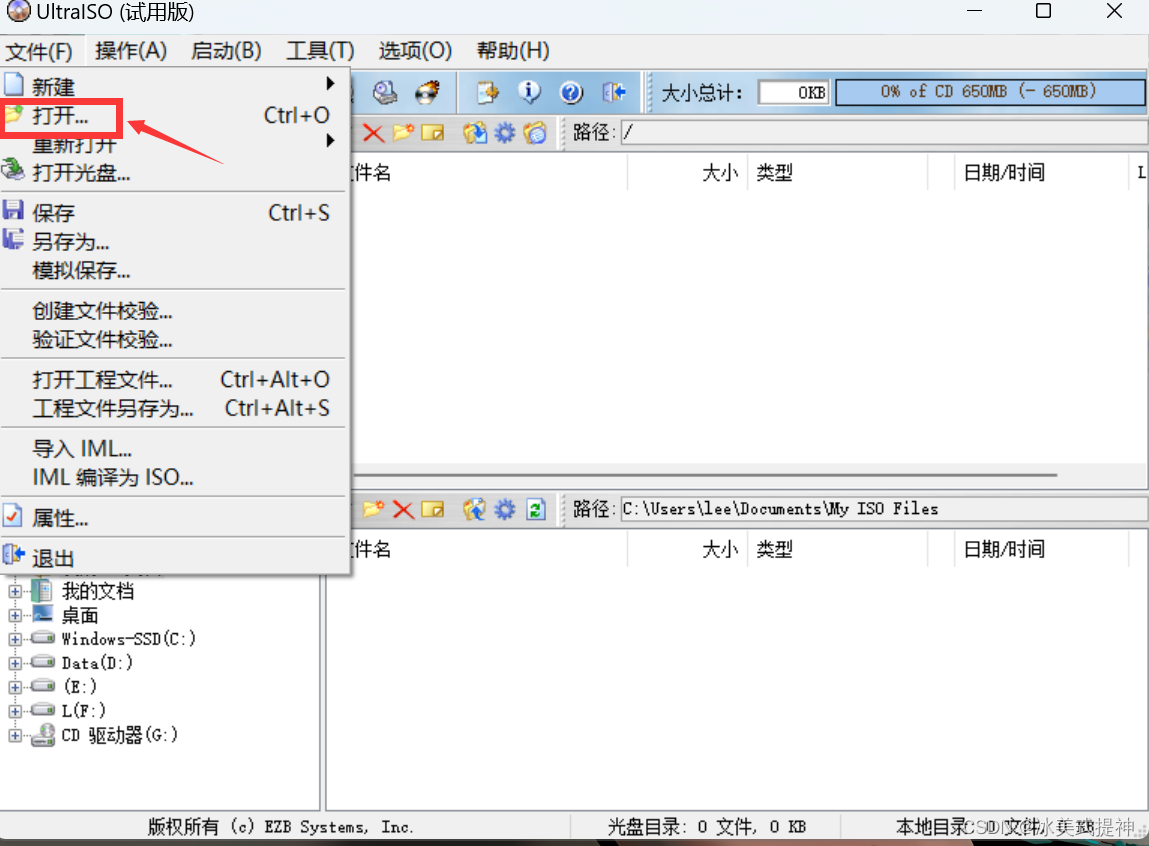The image size is (1149, 846).
Task: Choose 验证文件校验... menu entry
Action: (x=174, y=339)
